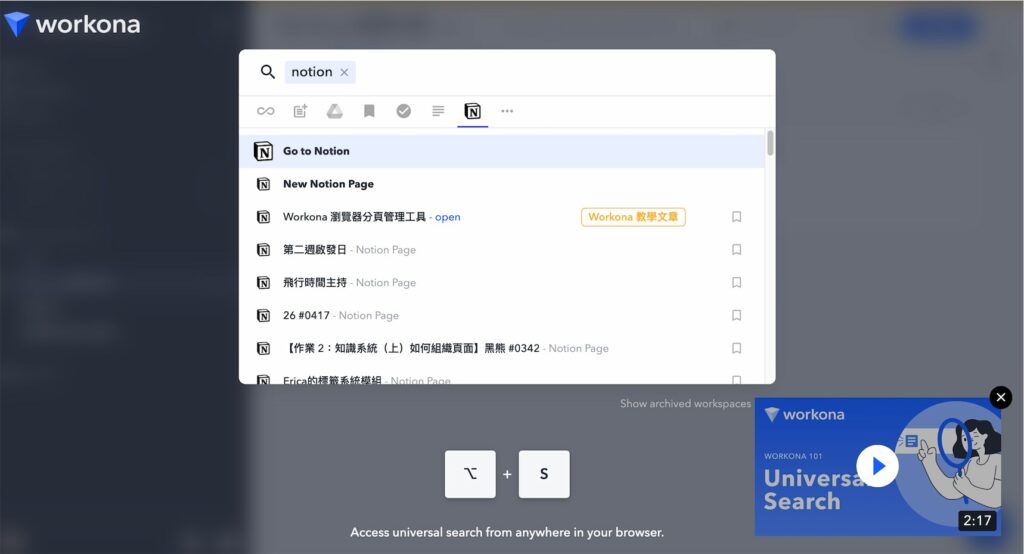This screenshot has height=554, width=1024.
Task: Click the Notion icon beside 26 #0417
Action: [x=263, y=316]
